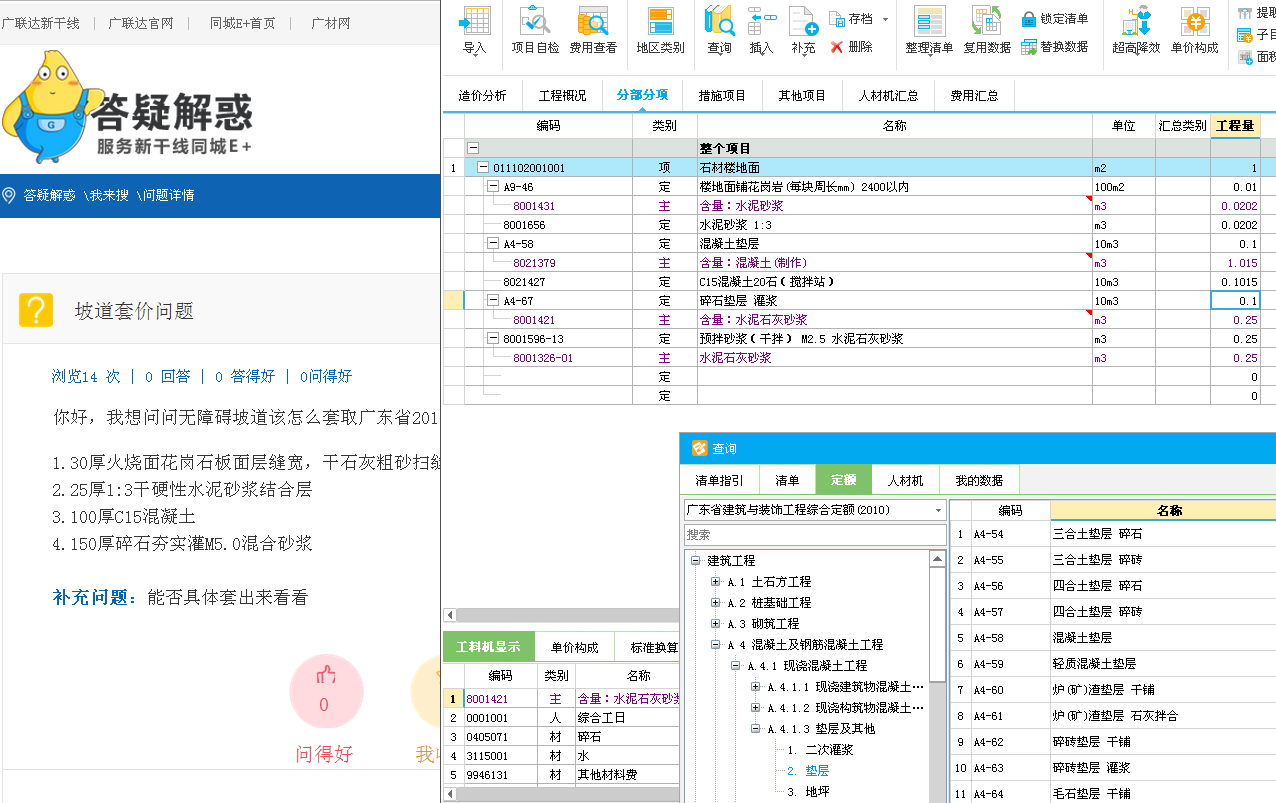This screenshot has width=1276, height=803.
Task: Switch to 措施项目 tab
Action: [722, 96]
